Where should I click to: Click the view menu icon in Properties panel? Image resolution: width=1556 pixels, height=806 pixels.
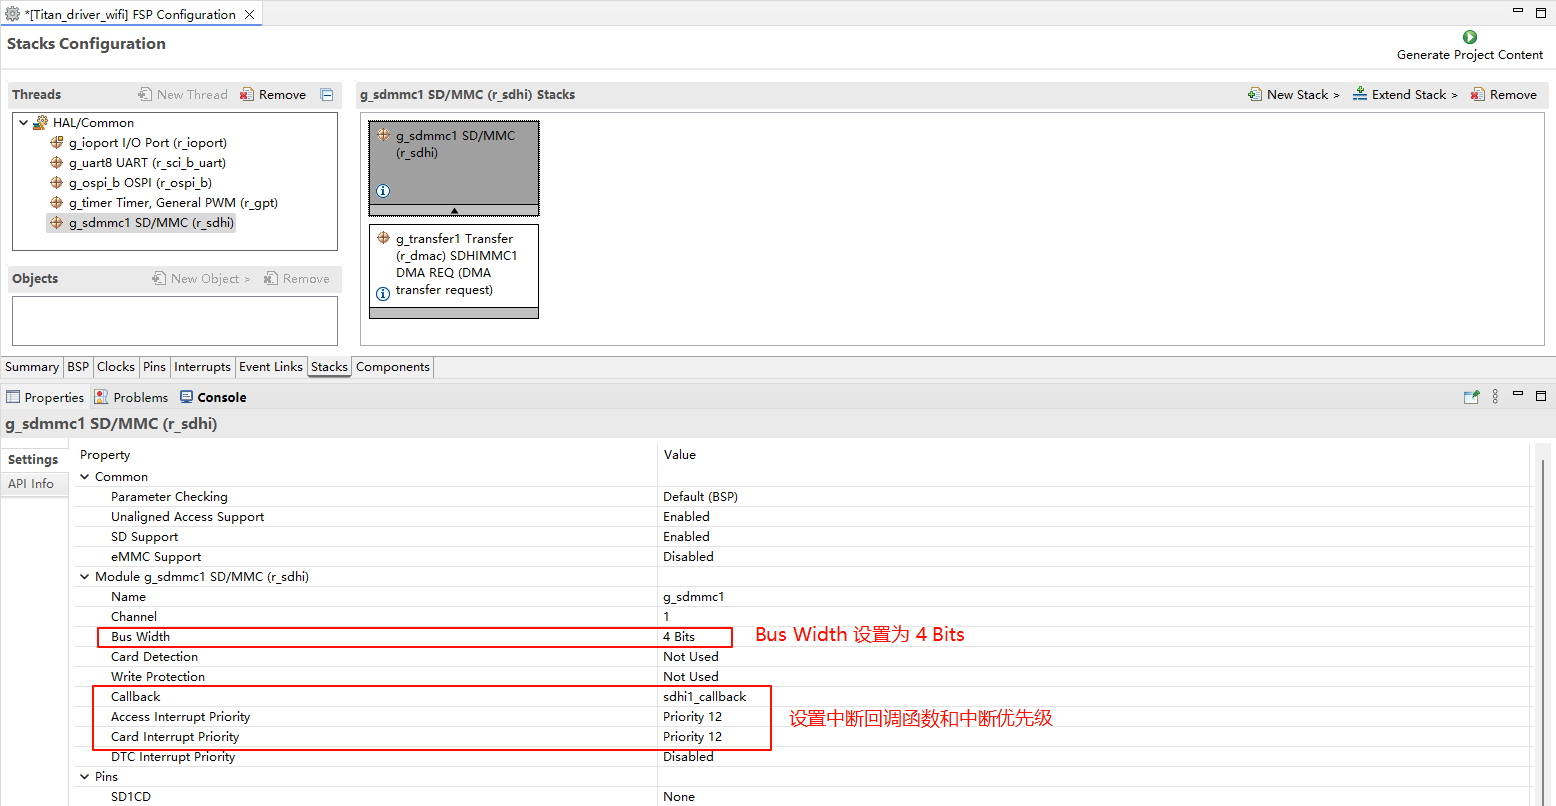pyautogui.click(x=1495, y=397)
